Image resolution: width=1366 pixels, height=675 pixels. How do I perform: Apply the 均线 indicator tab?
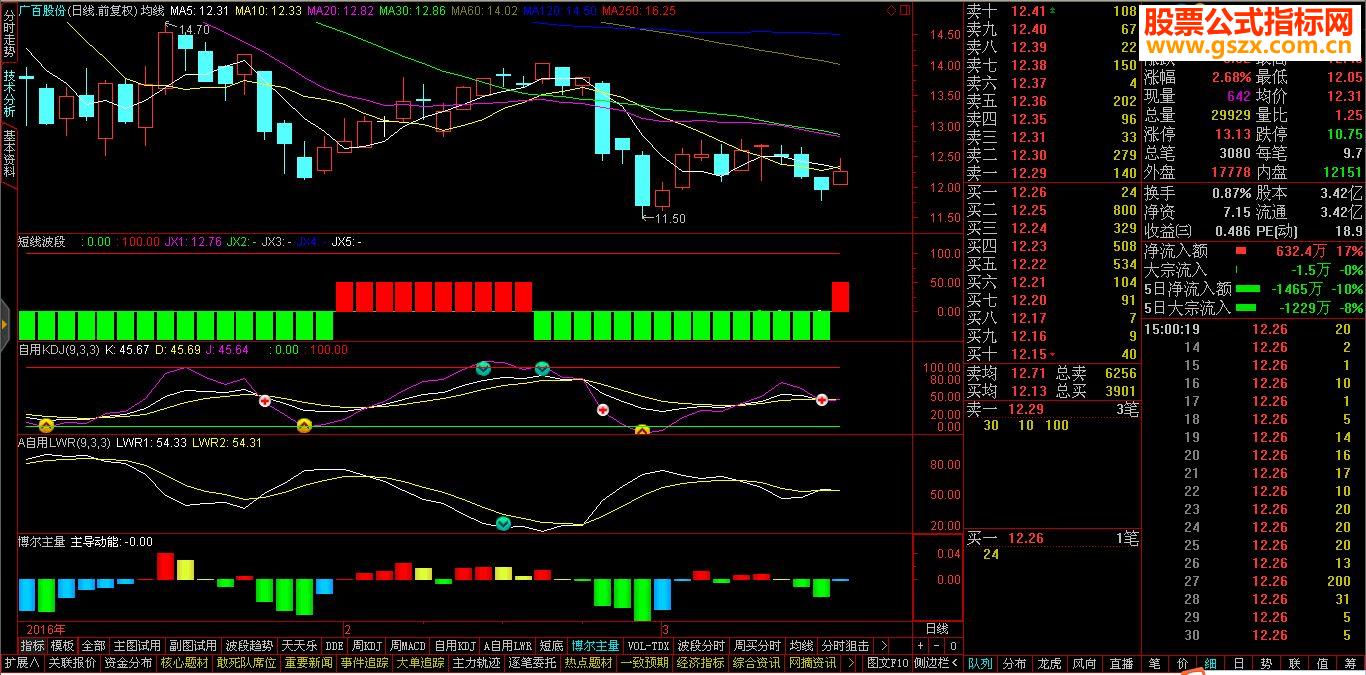801,646
